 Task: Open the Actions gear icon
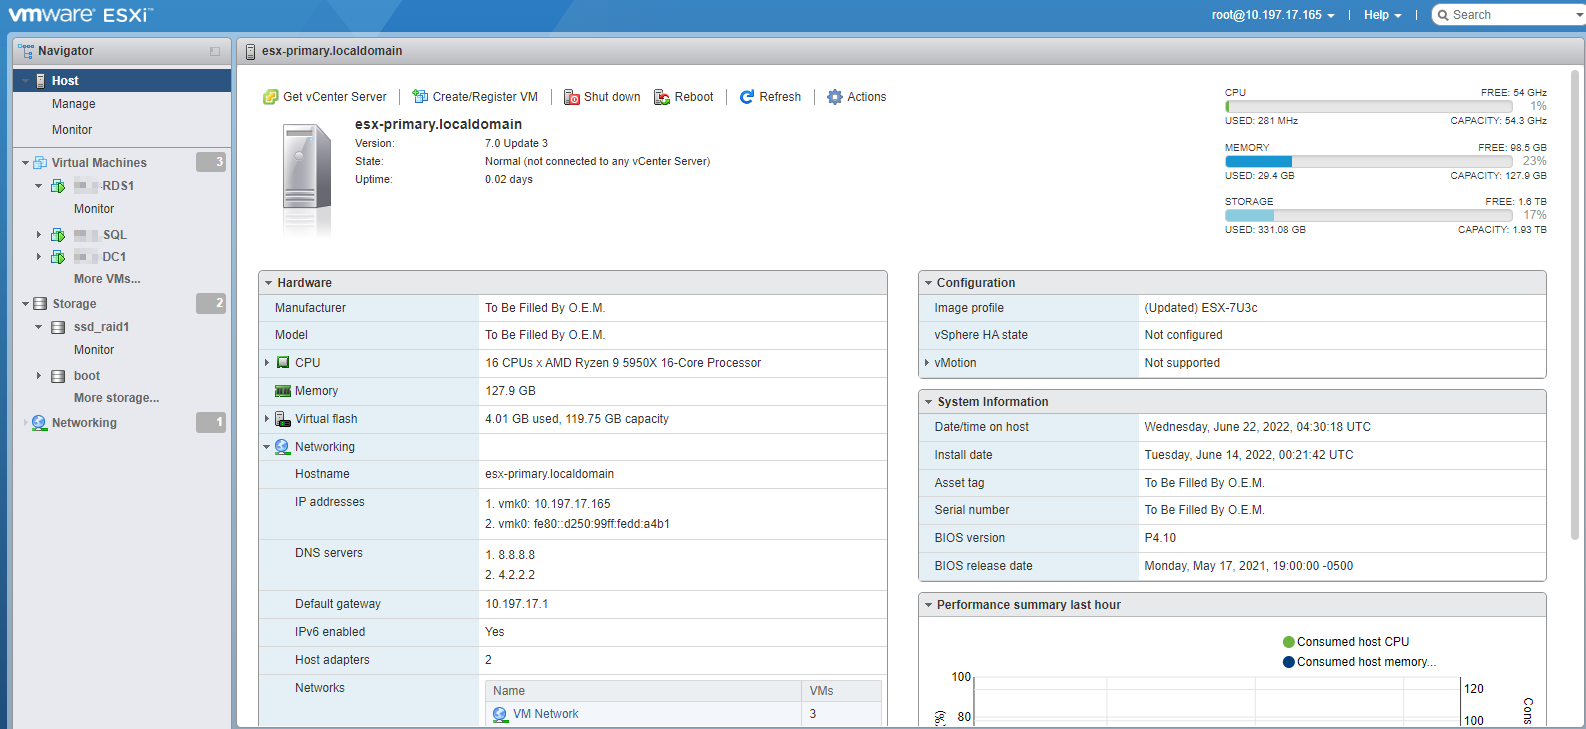tap(835, 97)
